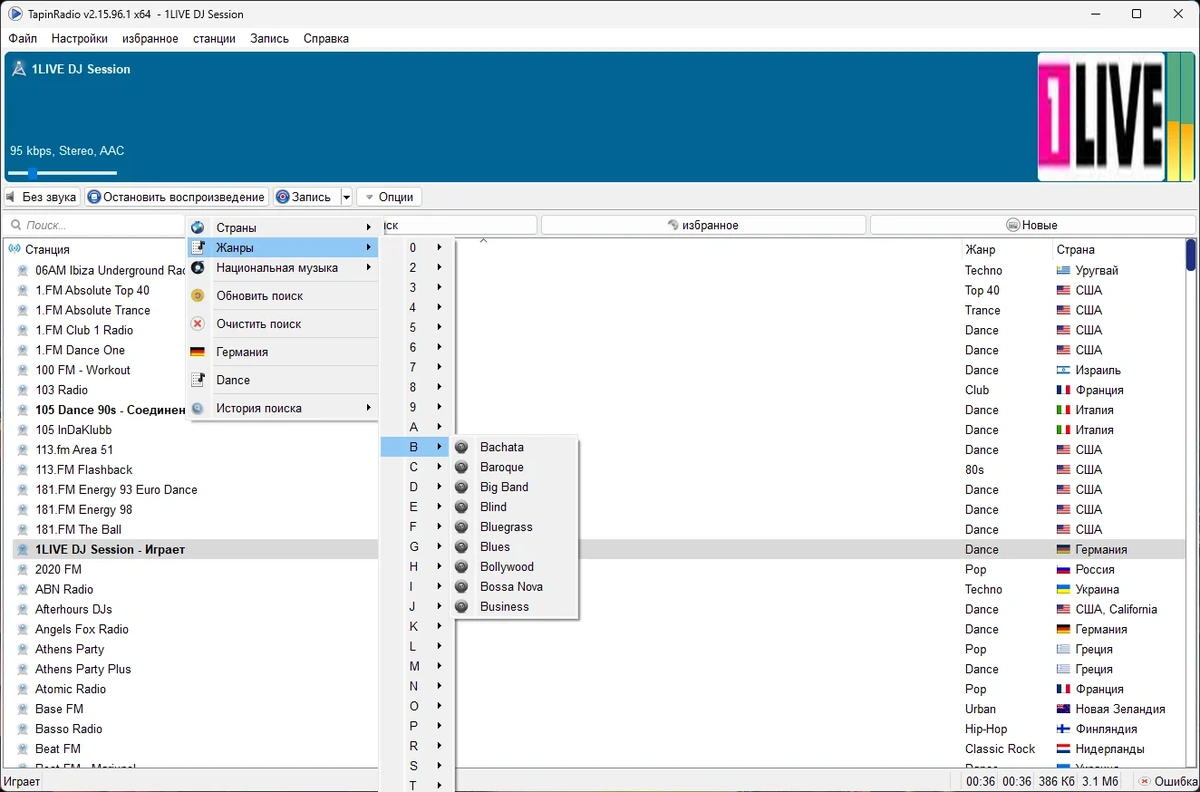Stop playback with Остановить воспроизведение
Screen dimensions: 1200x792
176,197
